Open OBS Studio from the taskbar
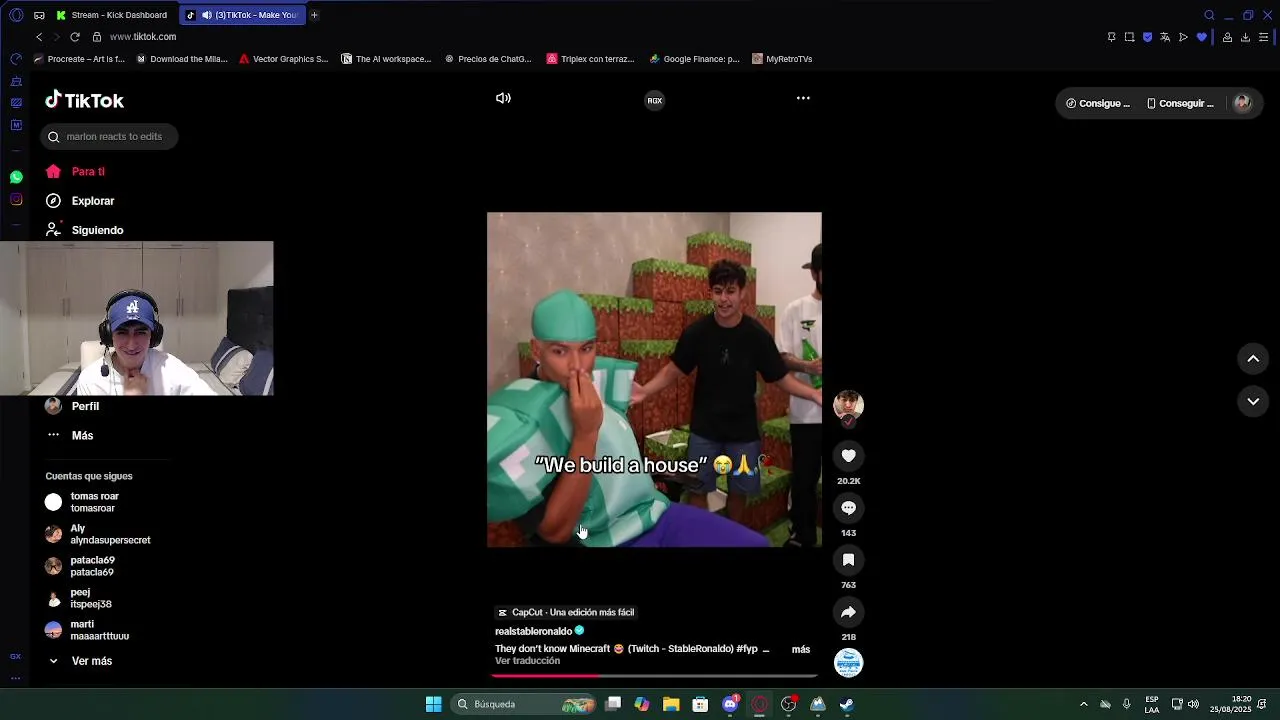This screenshot has height=720, width=1280. [x=788, y=704]
